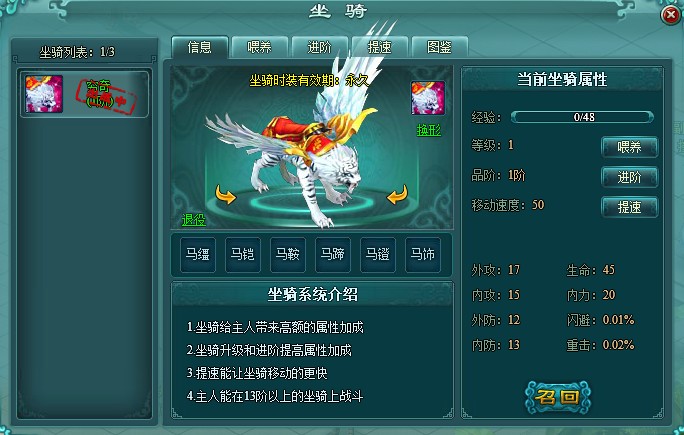The image size is (684, 435).
Task: Open the 马缰 equipment slot
Action: [x=198, y=255]
